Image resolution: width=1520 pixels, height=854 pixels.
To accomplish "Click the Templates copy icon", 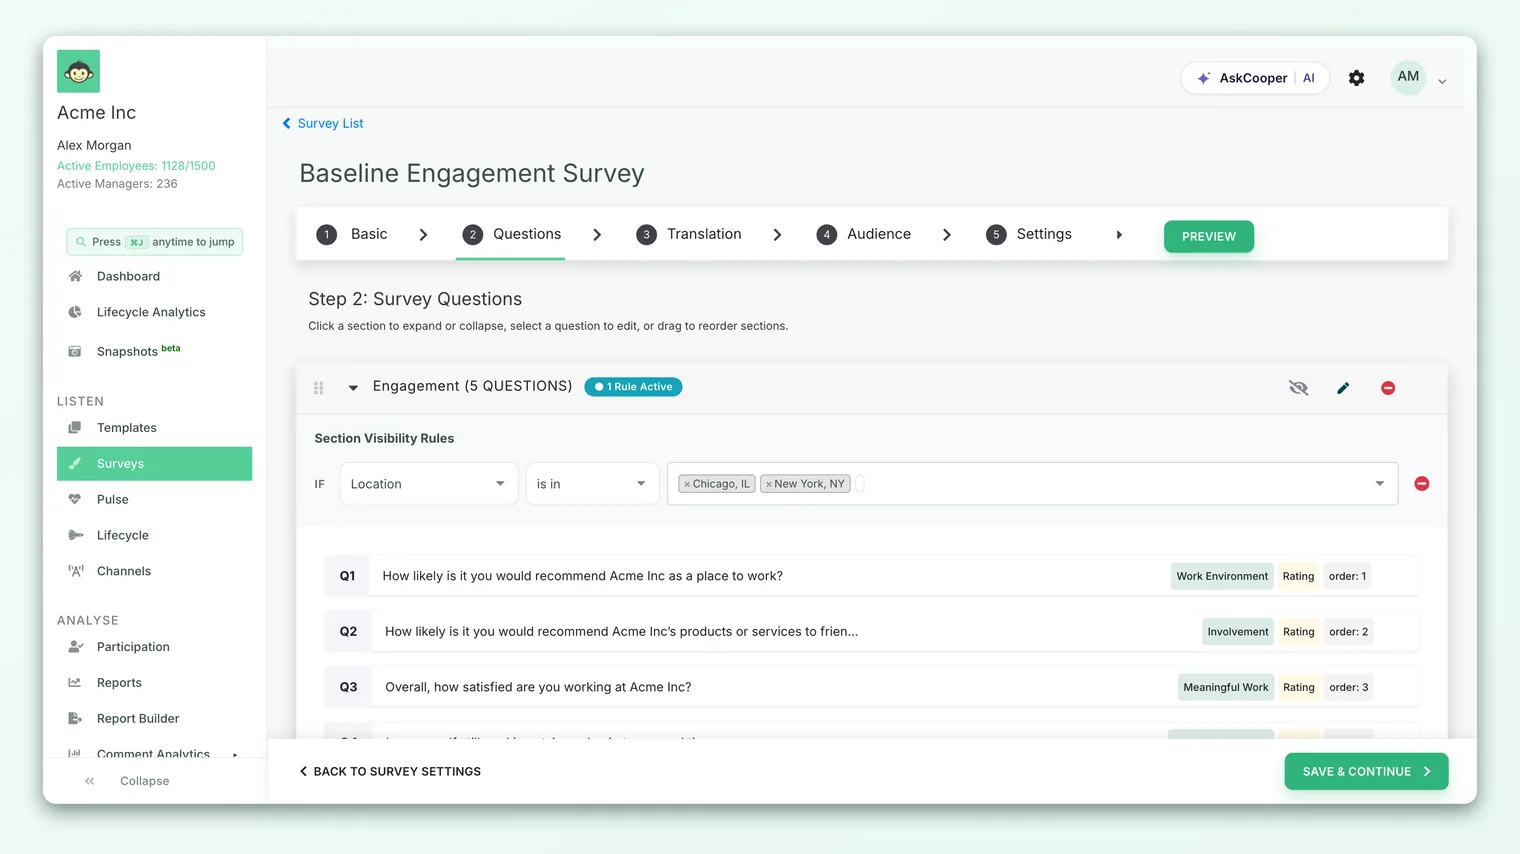I will [75, 428].
